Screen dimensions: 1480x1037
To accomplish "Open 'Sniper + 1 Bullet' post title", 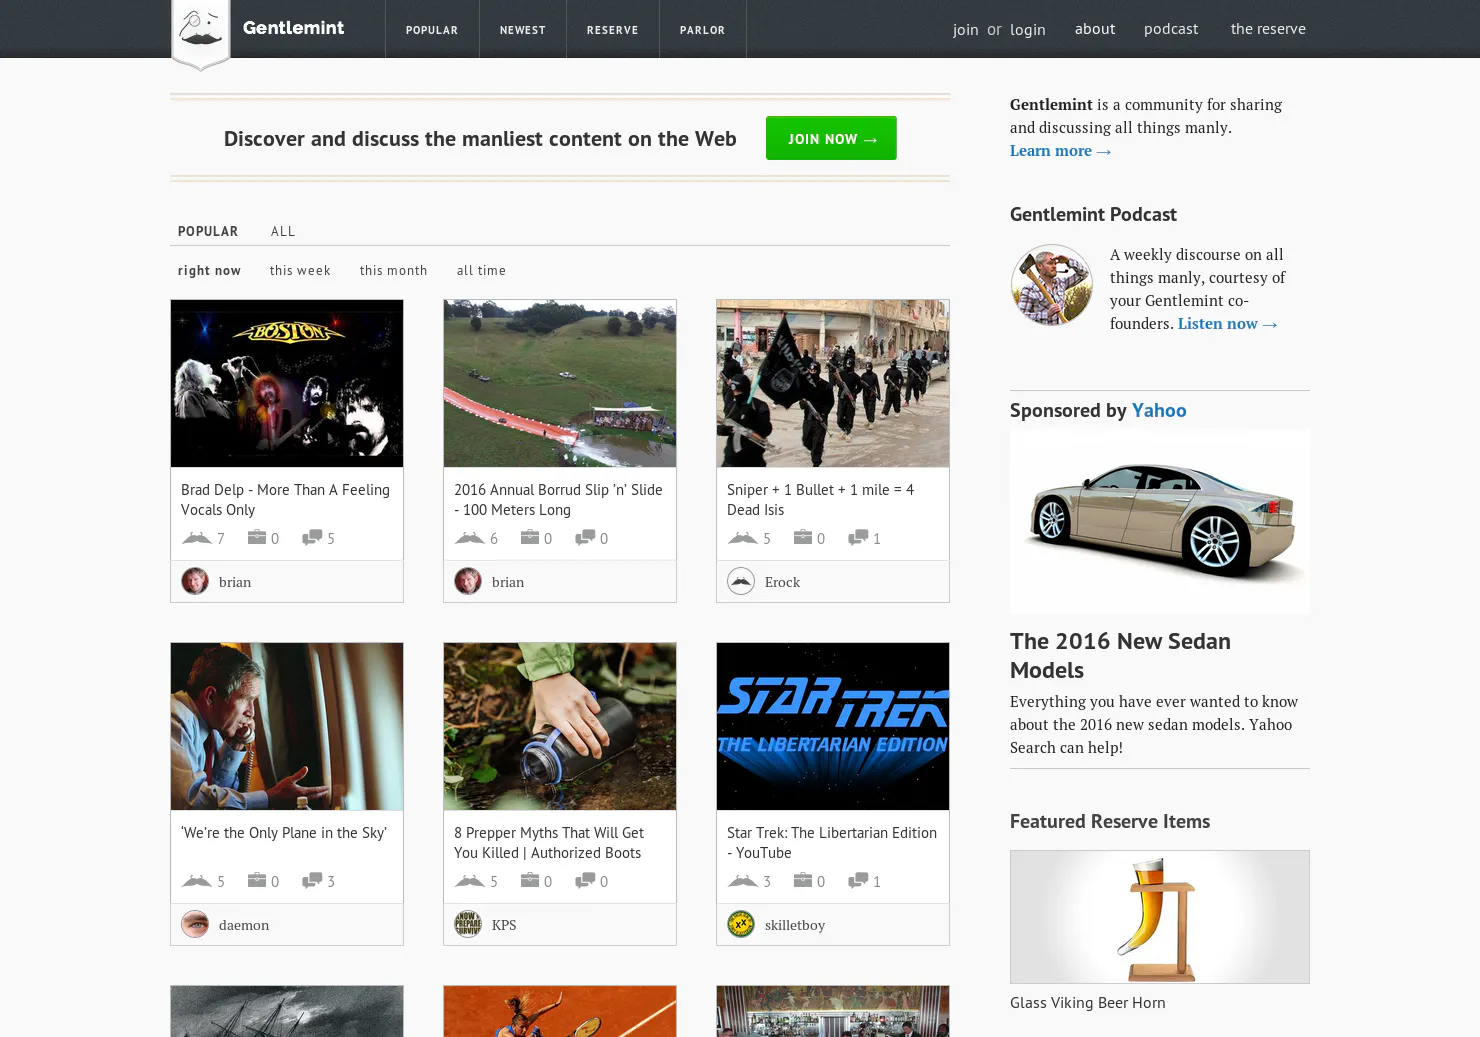I will tap(820, 499).
